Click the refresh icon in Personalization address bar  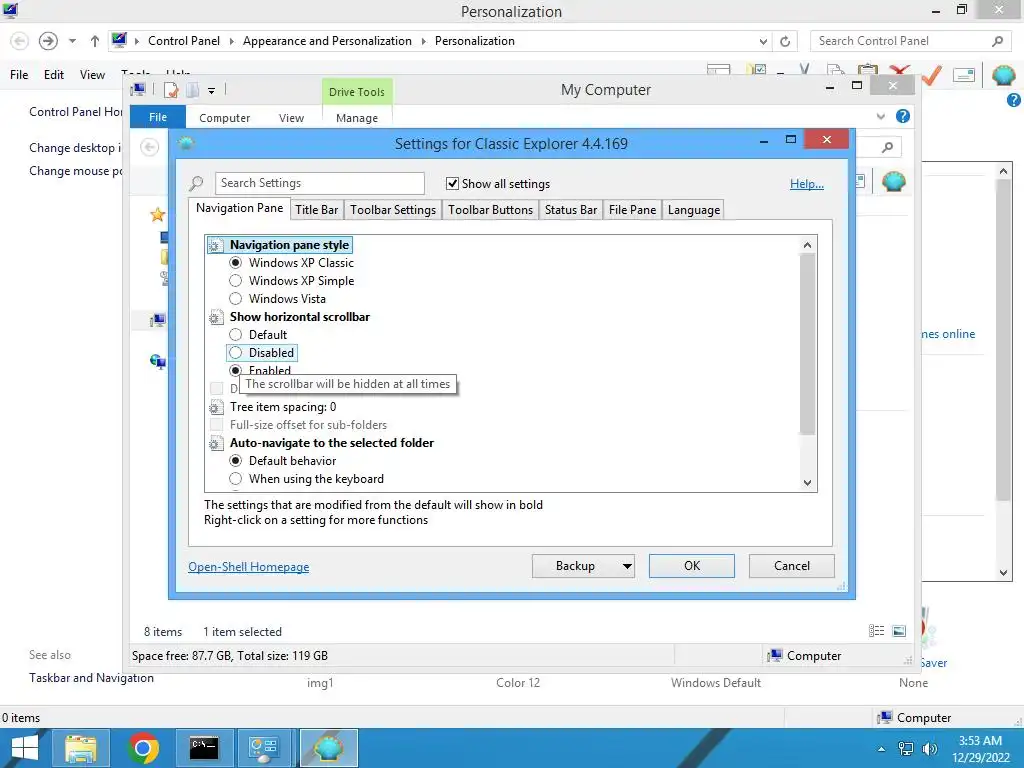(785, 41)
